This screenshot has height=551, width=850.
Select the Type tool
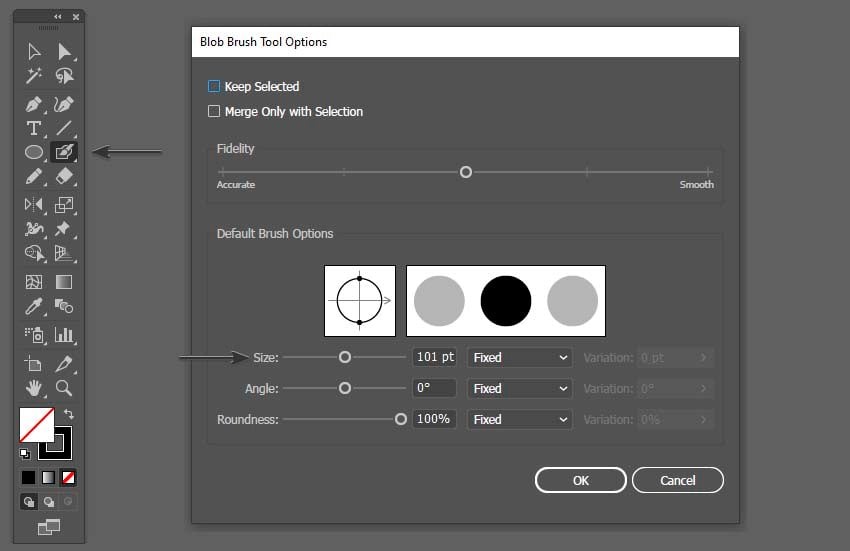[34, 128]
